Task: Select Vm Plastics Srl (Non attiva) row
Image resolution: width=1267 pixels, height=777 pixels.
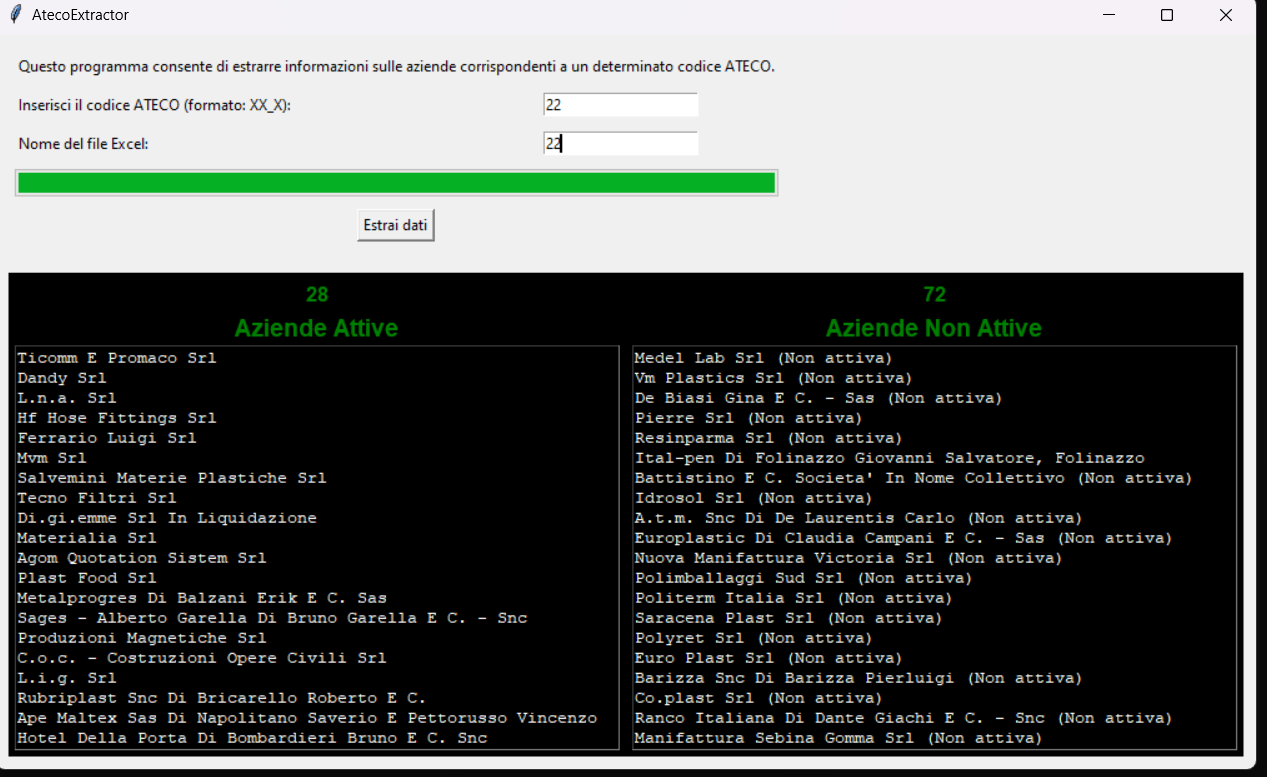Action: (934, 378)
